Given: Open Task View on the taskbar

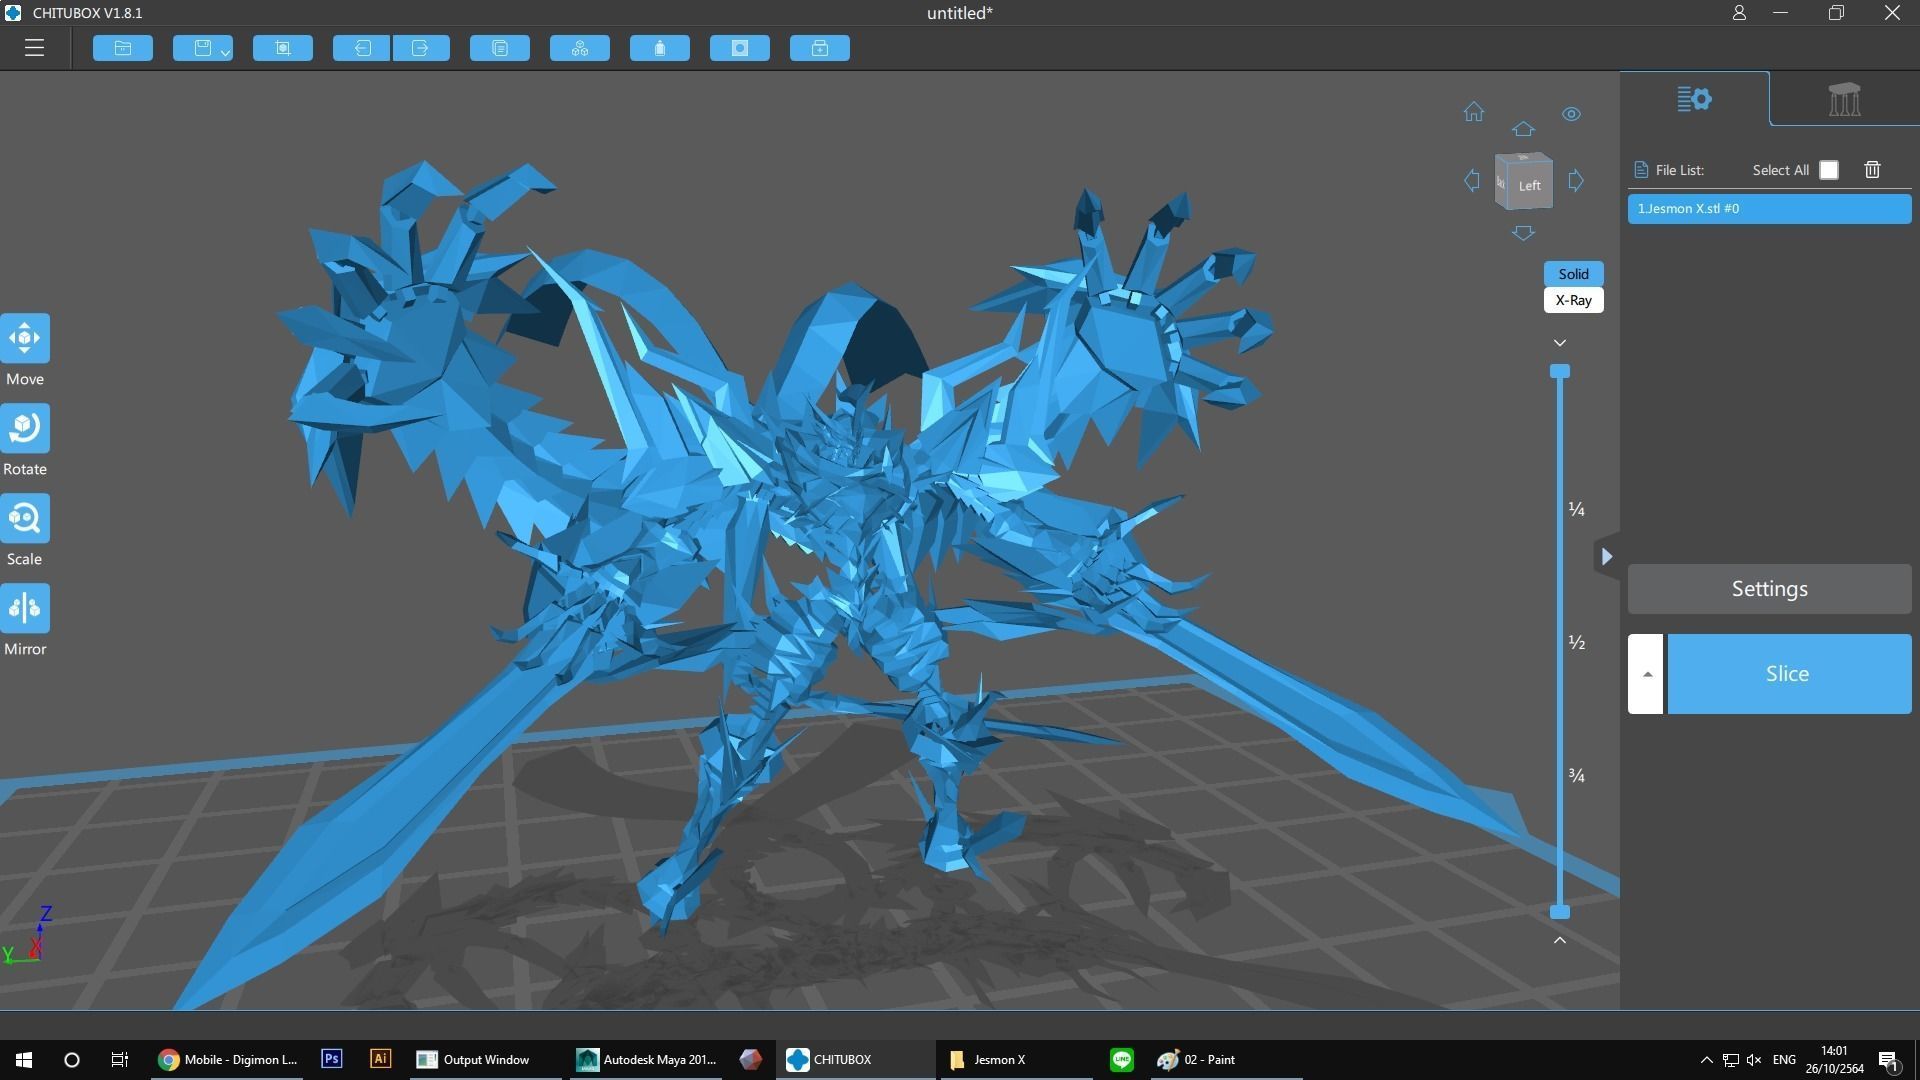Looking at the screenshot, I should click(119, 1060).
